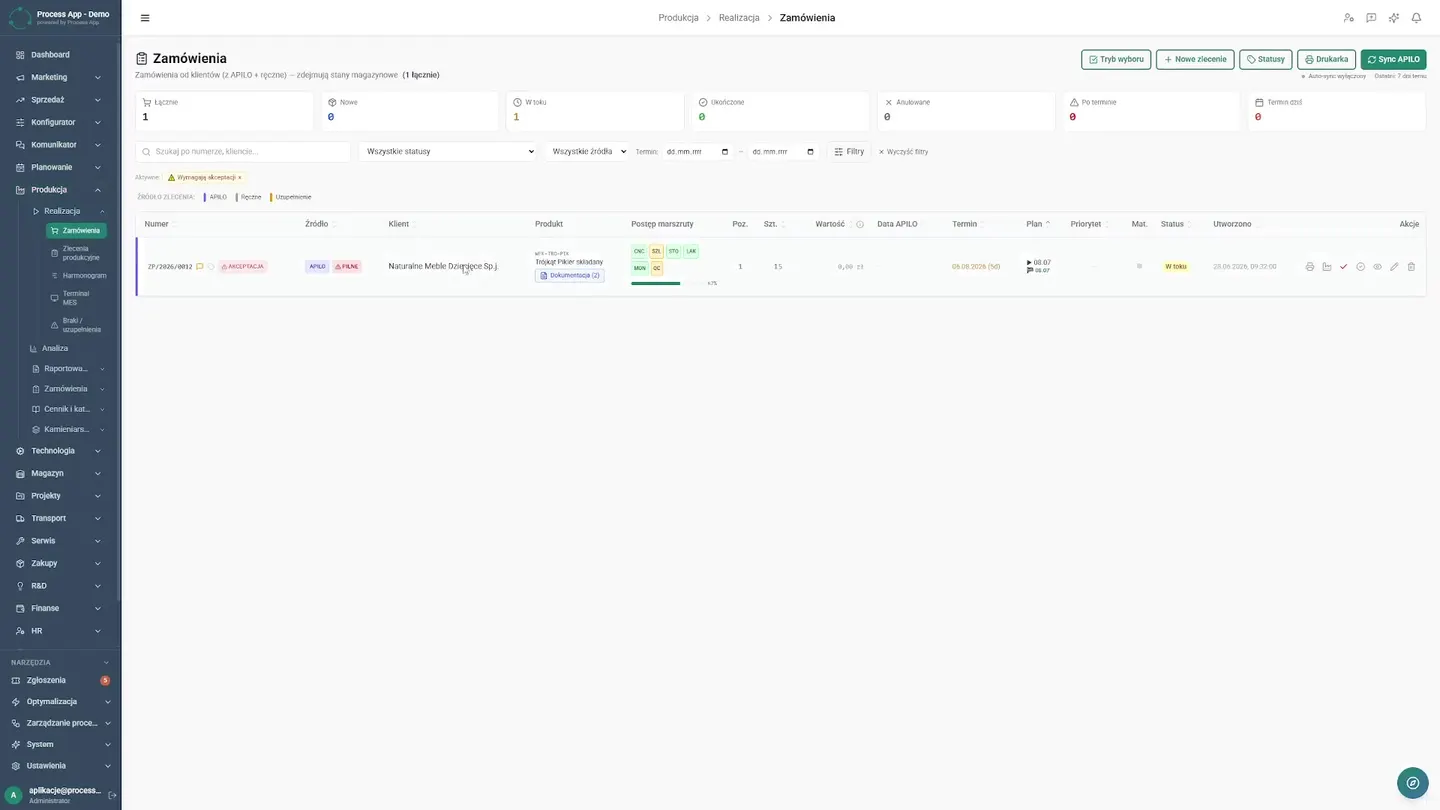Open Terminal MES in the sidebar
This screenshot has width=1440, height=810.
(77, 298)
